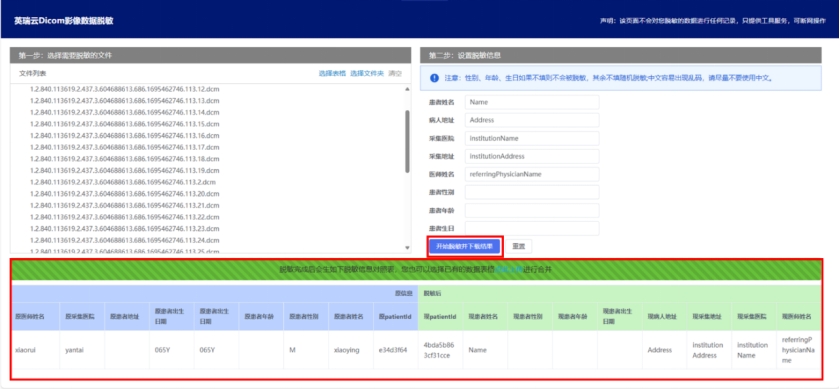The height and width of the screenshot is (389, 840).
Task: Click the 清空 clear link
Action: tap(395, 73)
